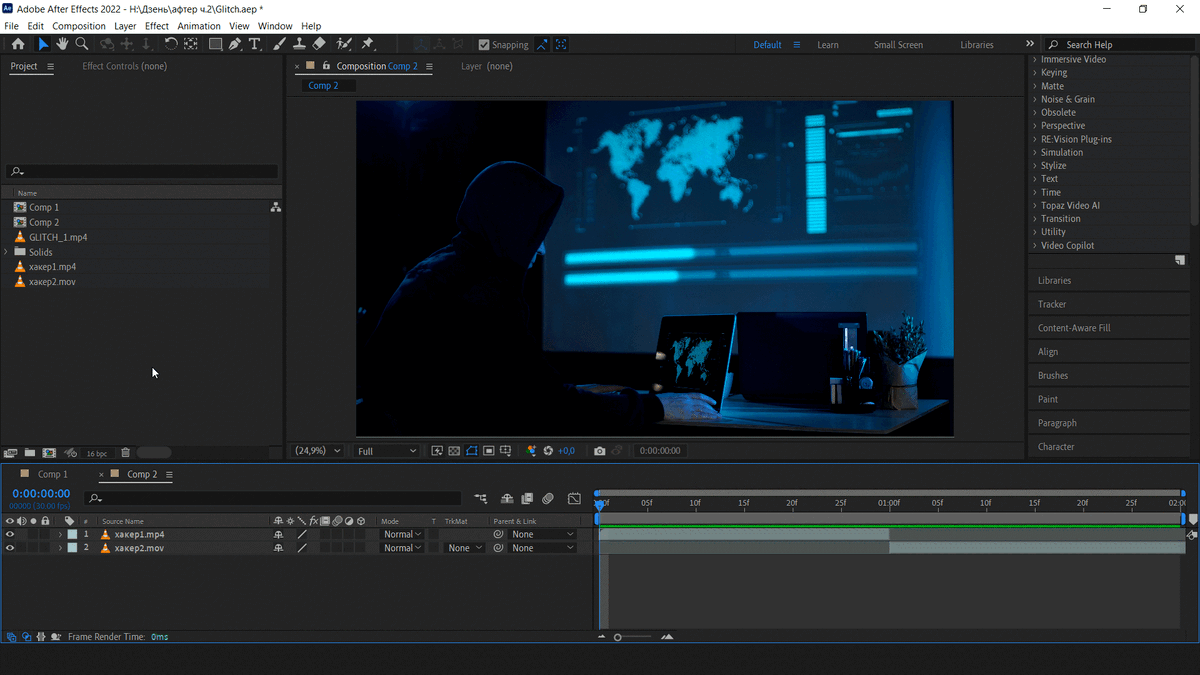Open blending Mode dropdown for хакер2.mov
The width and height of the screenshot is (1200, 675).
point(402,548)
